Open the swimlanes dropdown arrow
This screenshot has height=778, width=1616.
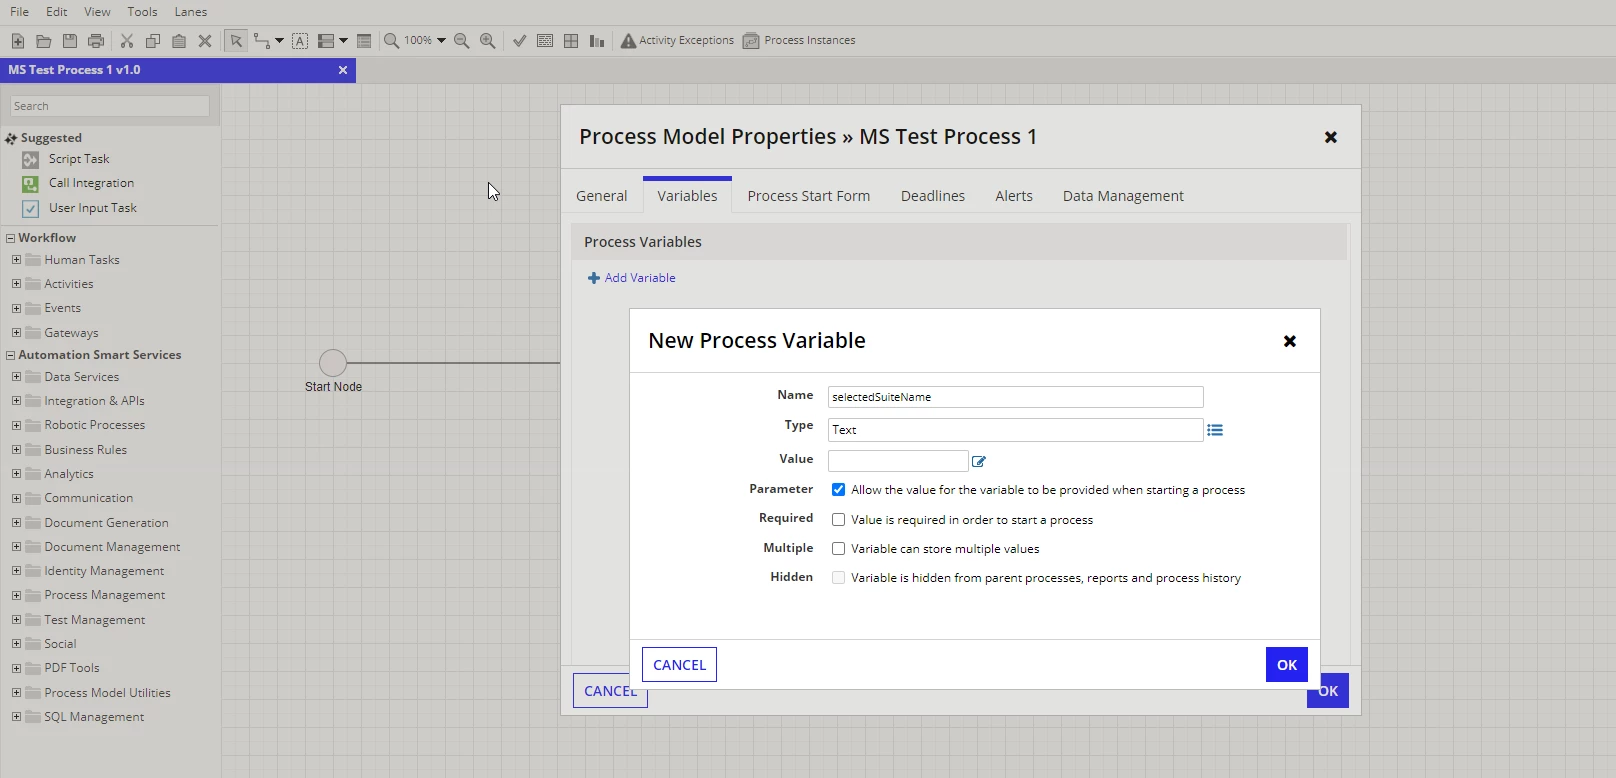pos(343,41)
